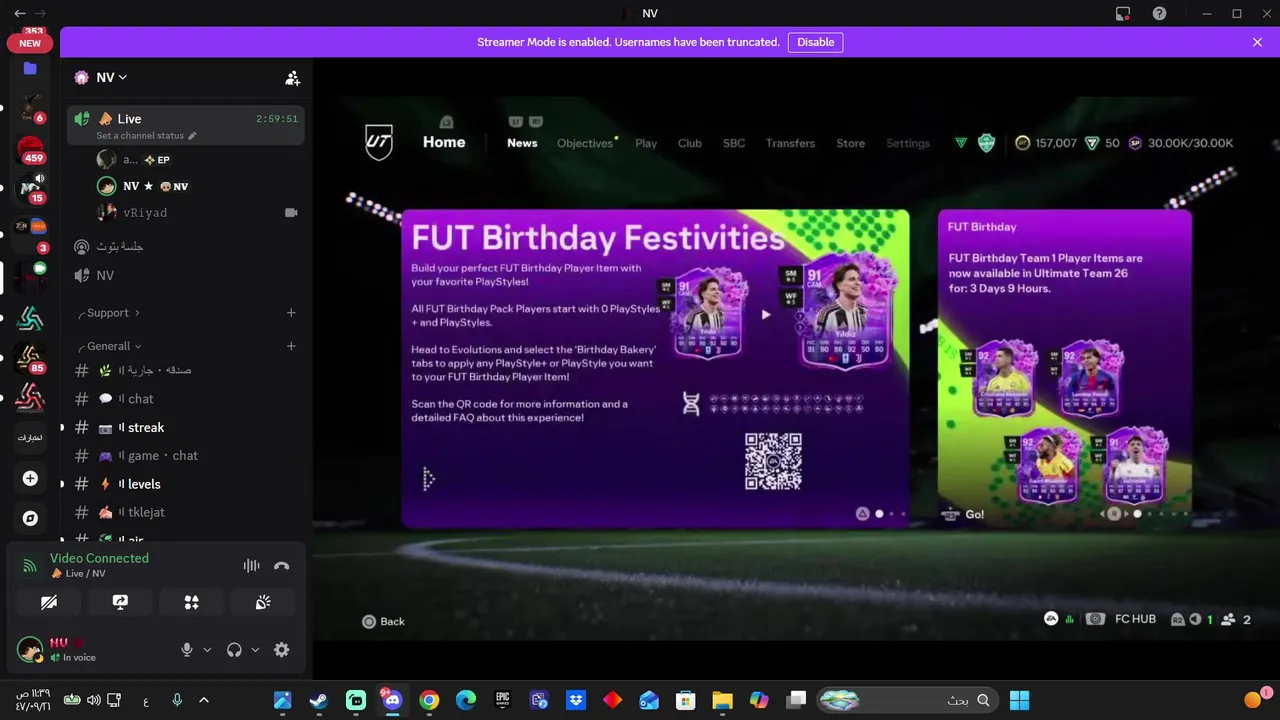Open server with 459 notification badge
The width and height of the screenshot is (1280, 720).
30,149
